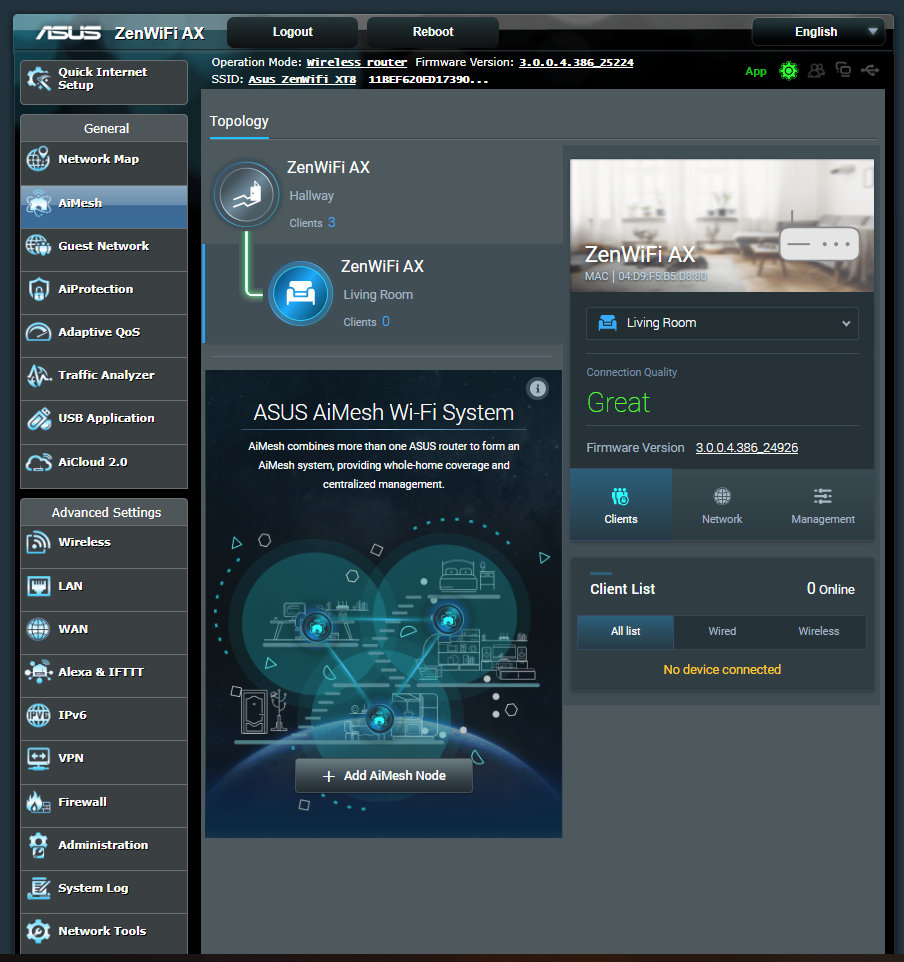Click the 11BEF620ED17390... SSID text
The image size is (904, 962).
(x=428, y=80)
